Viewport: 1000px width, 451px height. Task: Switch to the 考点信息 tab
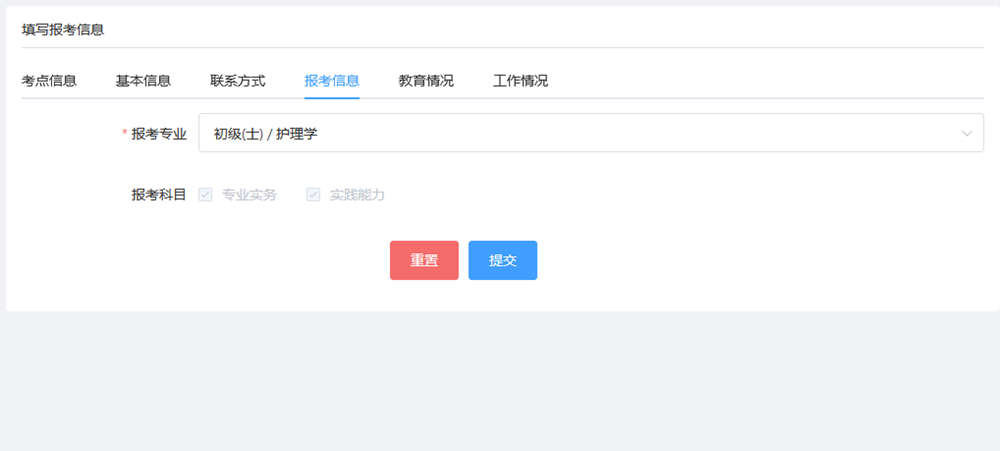click(49, 81)
